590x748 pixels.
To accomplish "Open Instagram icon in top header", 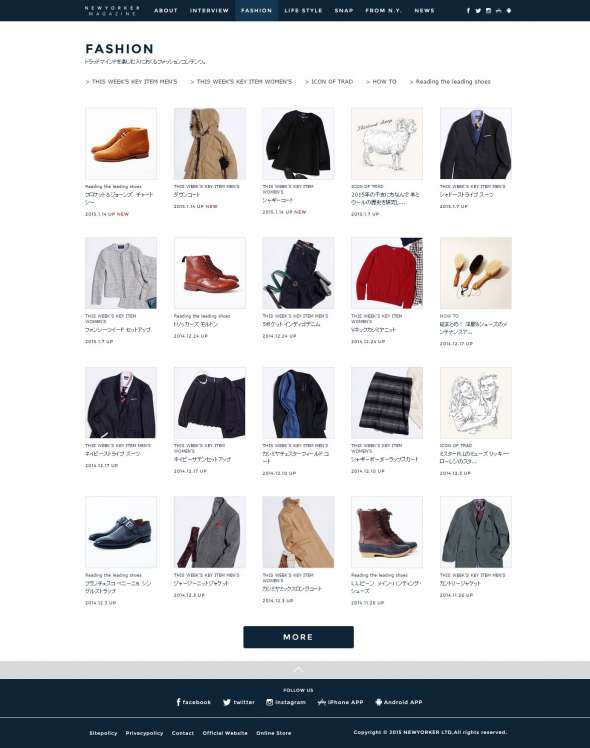I will (x=488, y=10).
